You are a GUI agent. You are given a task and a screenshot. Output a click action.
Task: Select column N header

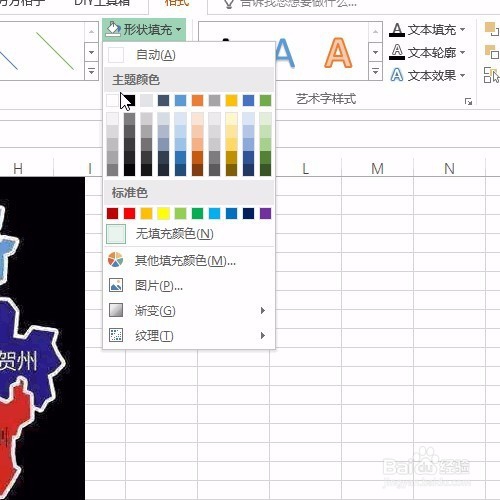(x=449, y=168)
